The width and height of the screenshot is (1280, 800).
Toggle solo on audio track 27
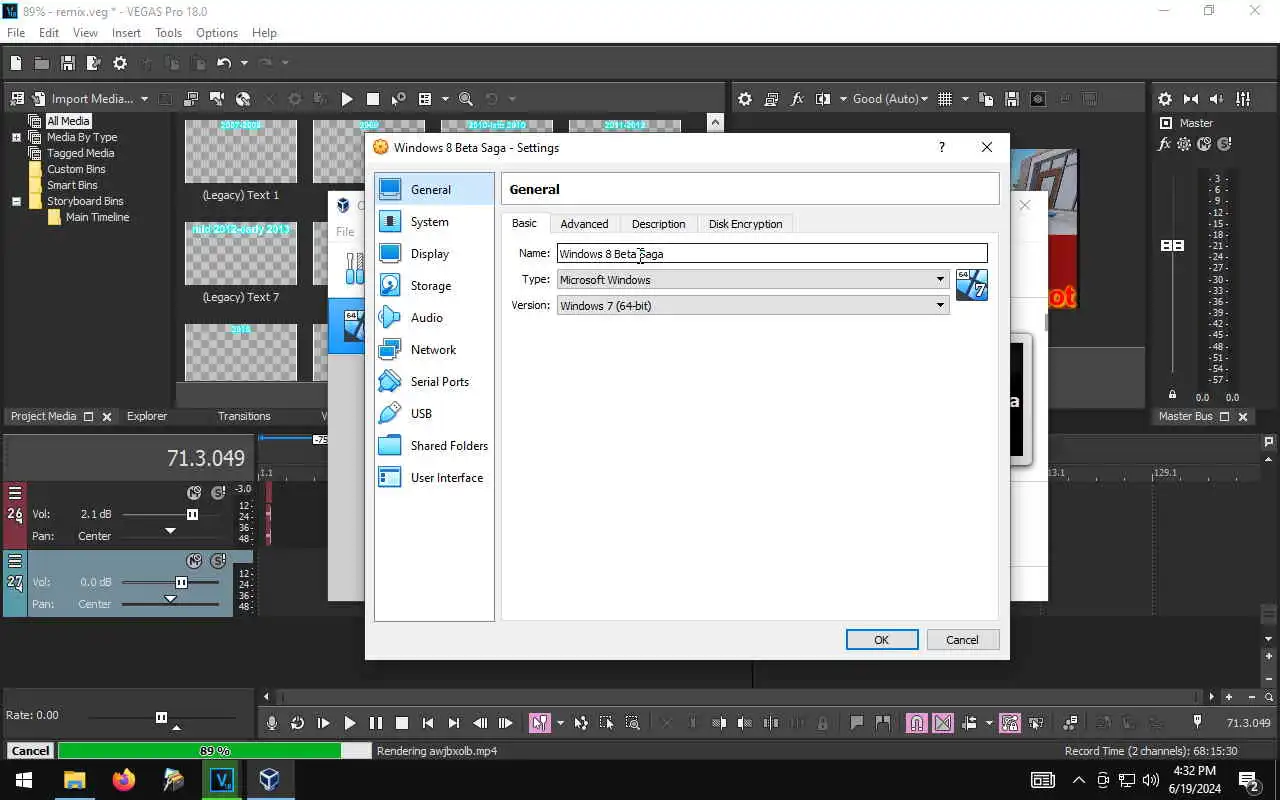[x=218, y=561]
